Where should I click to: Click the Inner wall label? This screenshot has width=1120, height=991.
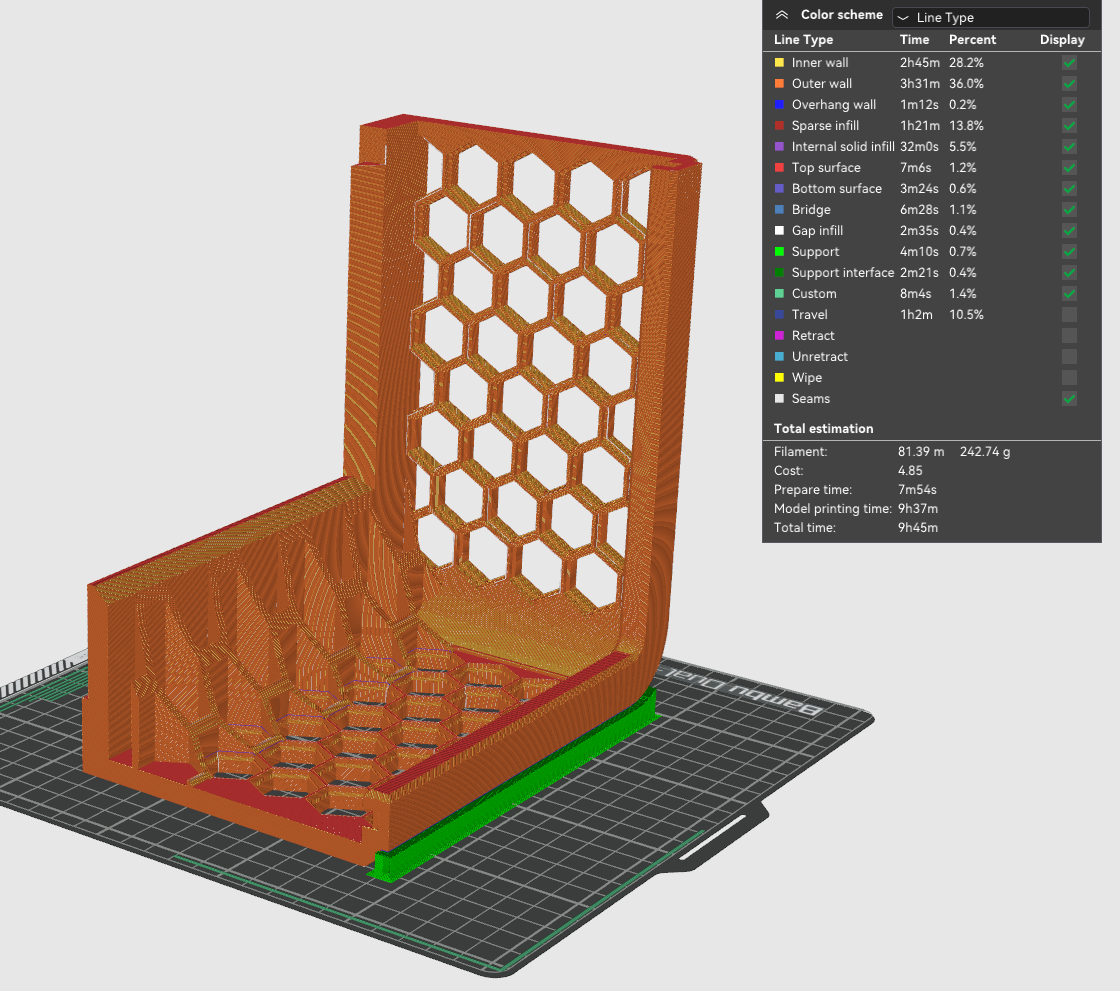820,63
